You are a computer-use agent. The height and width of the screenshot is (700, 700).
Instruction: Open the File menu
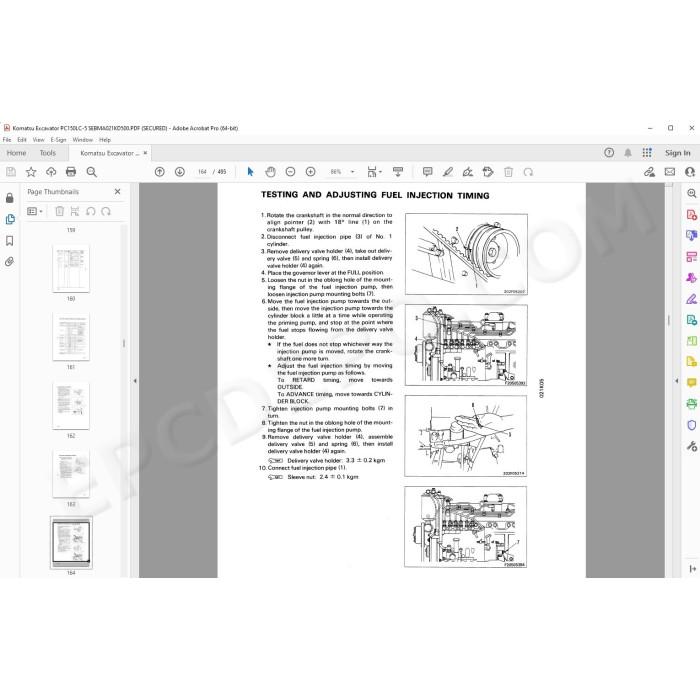point(7,140)
